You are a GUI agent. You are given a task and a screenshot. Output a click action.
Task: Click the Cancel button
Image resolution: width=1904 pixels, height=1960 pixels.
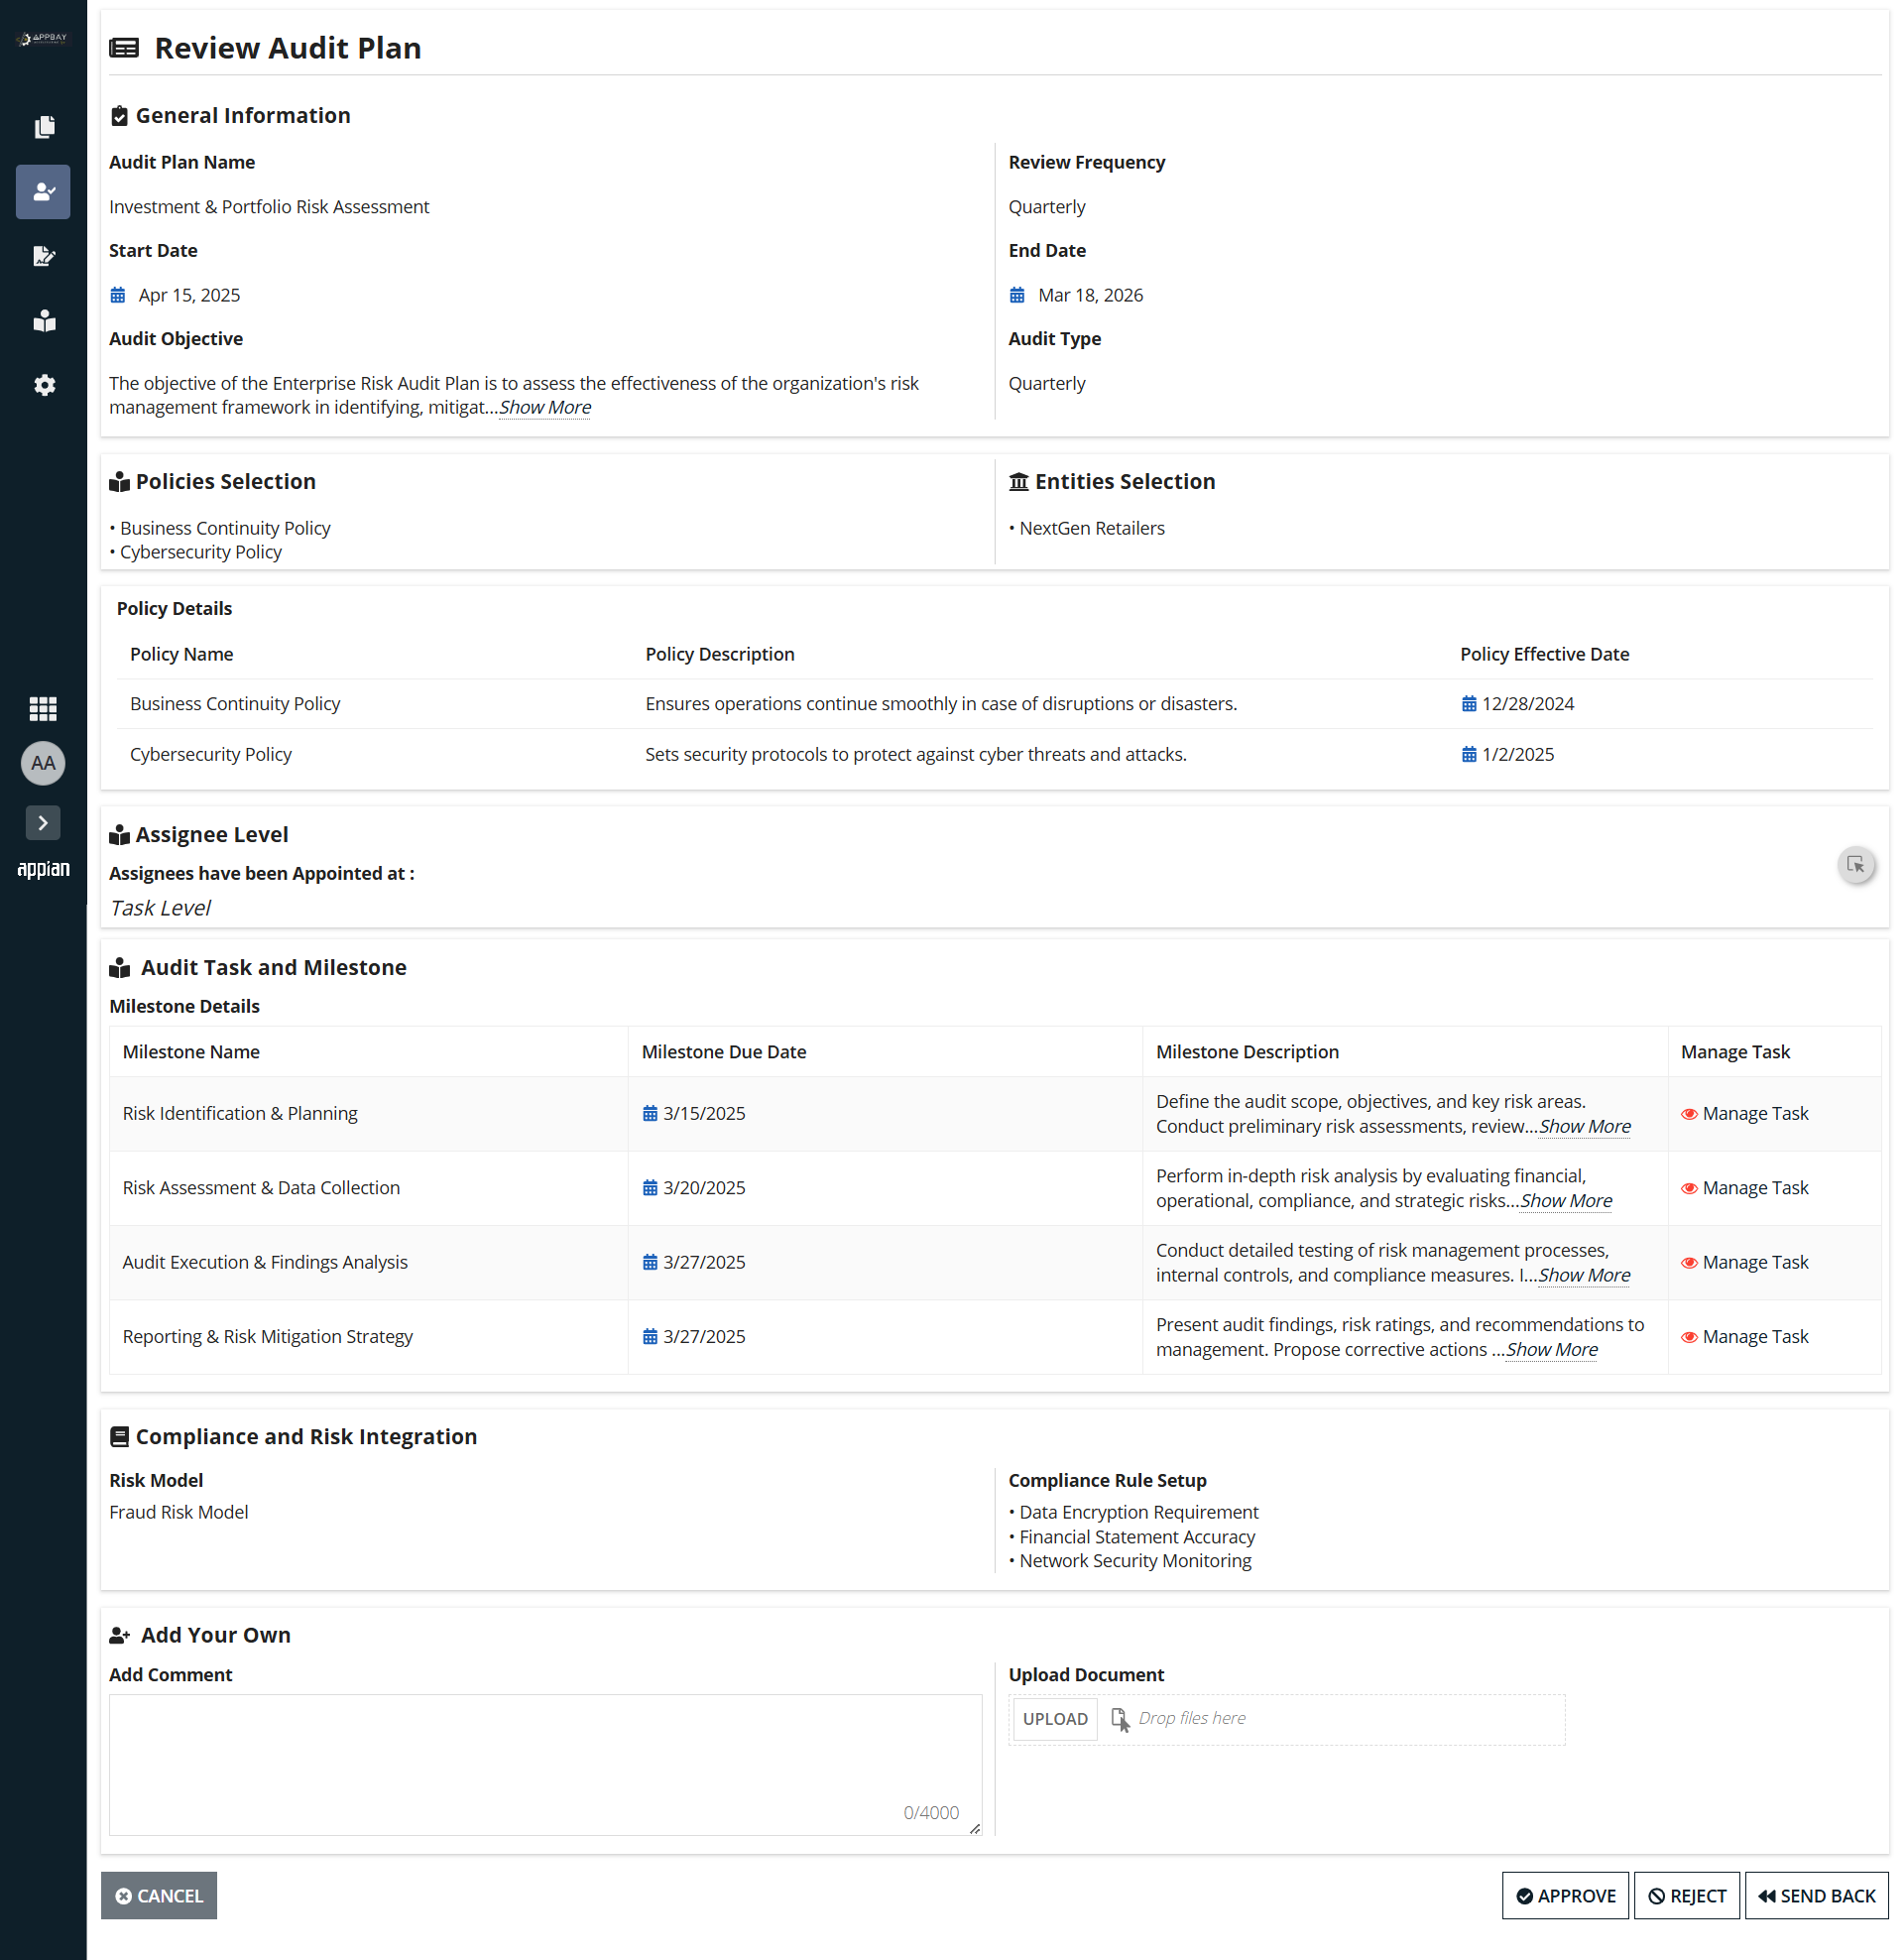159,1896
